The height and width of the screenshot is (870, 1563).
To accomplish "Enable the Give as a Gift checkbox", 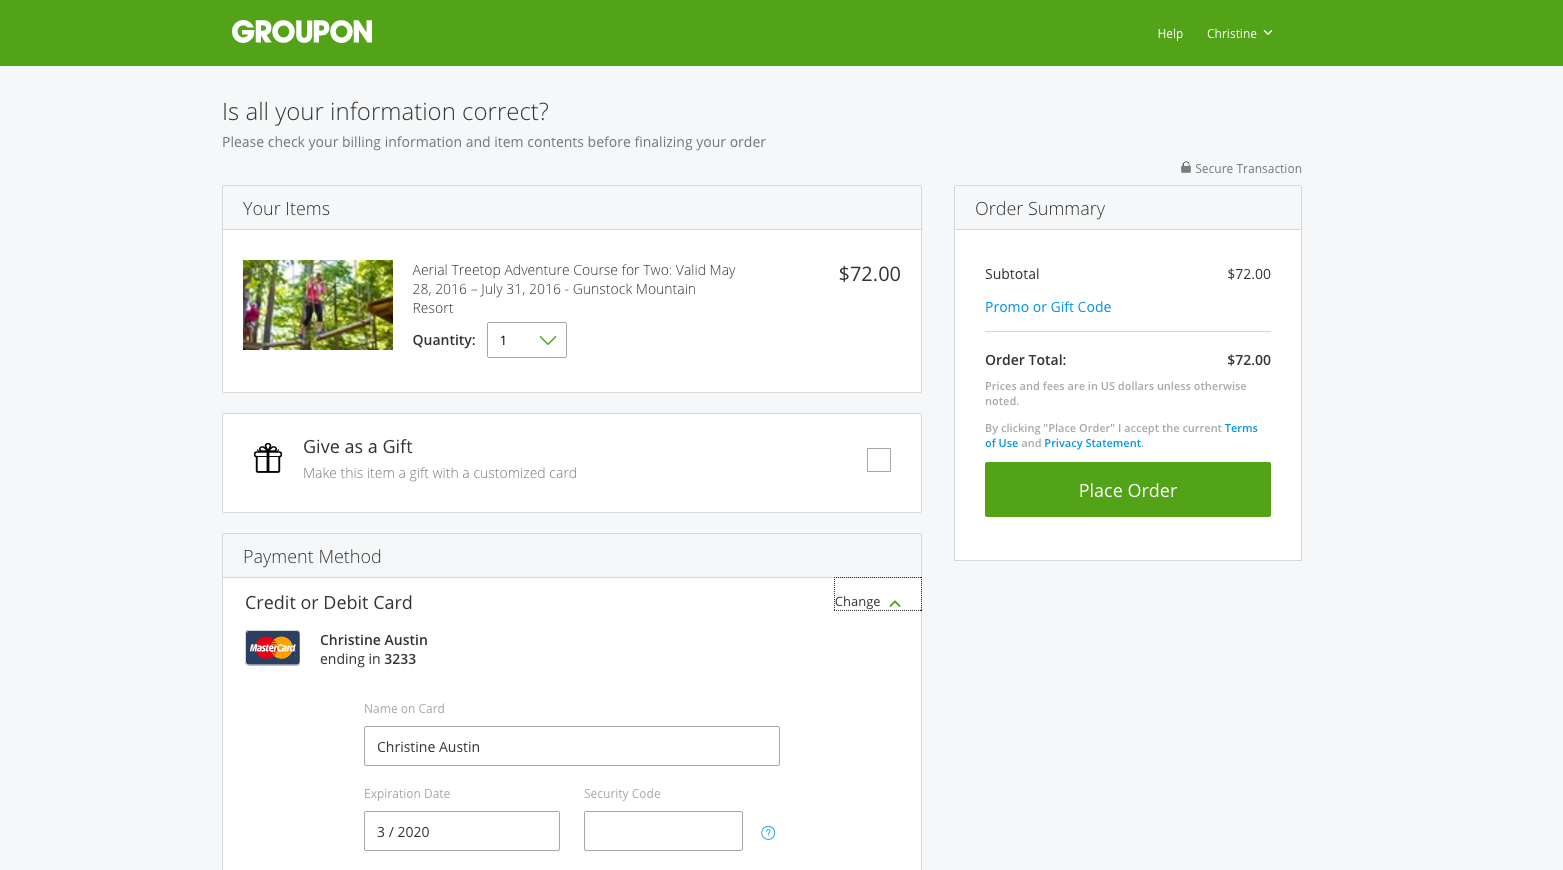I will tap(879, 460).
